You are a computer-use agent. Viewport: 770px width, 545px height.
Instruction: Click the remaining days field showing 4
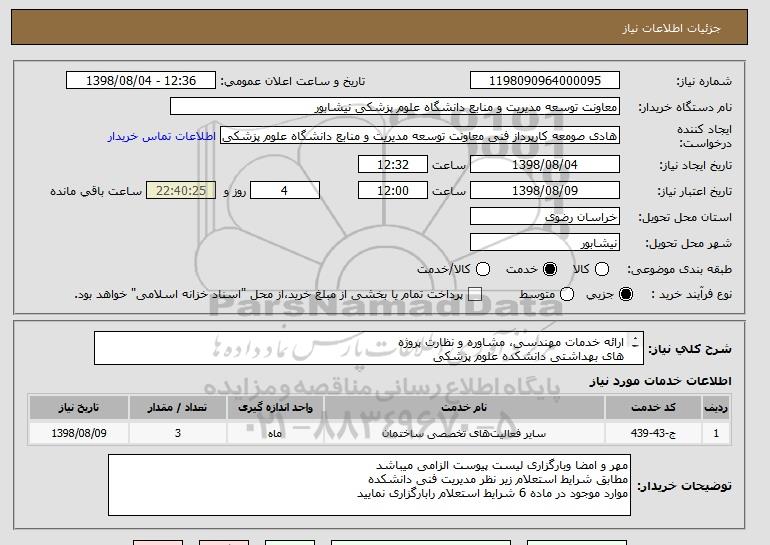click(285, 191)
